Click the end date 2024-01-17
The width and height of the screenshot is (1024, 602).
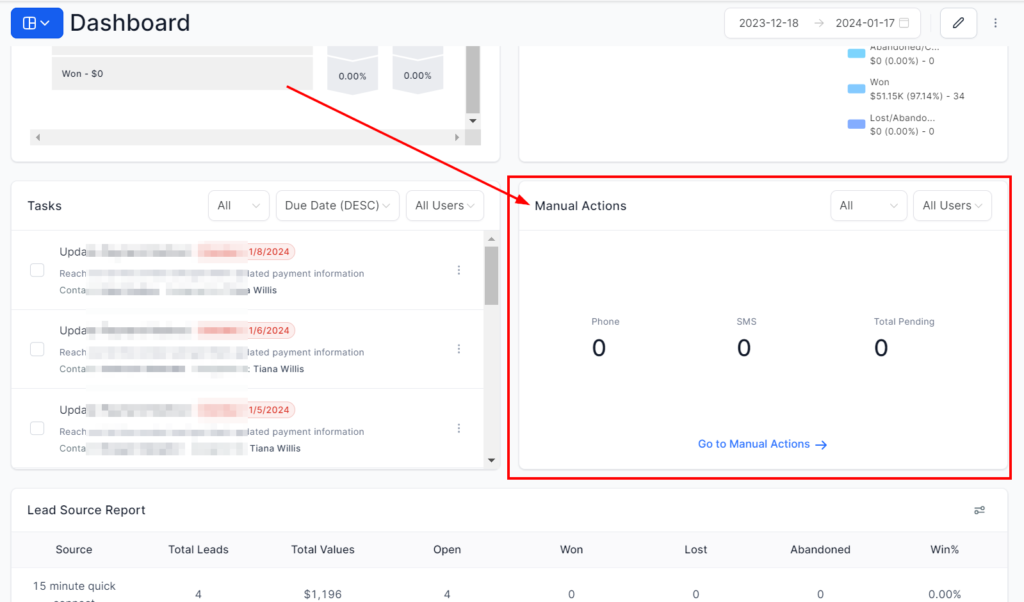click(865, 23)
